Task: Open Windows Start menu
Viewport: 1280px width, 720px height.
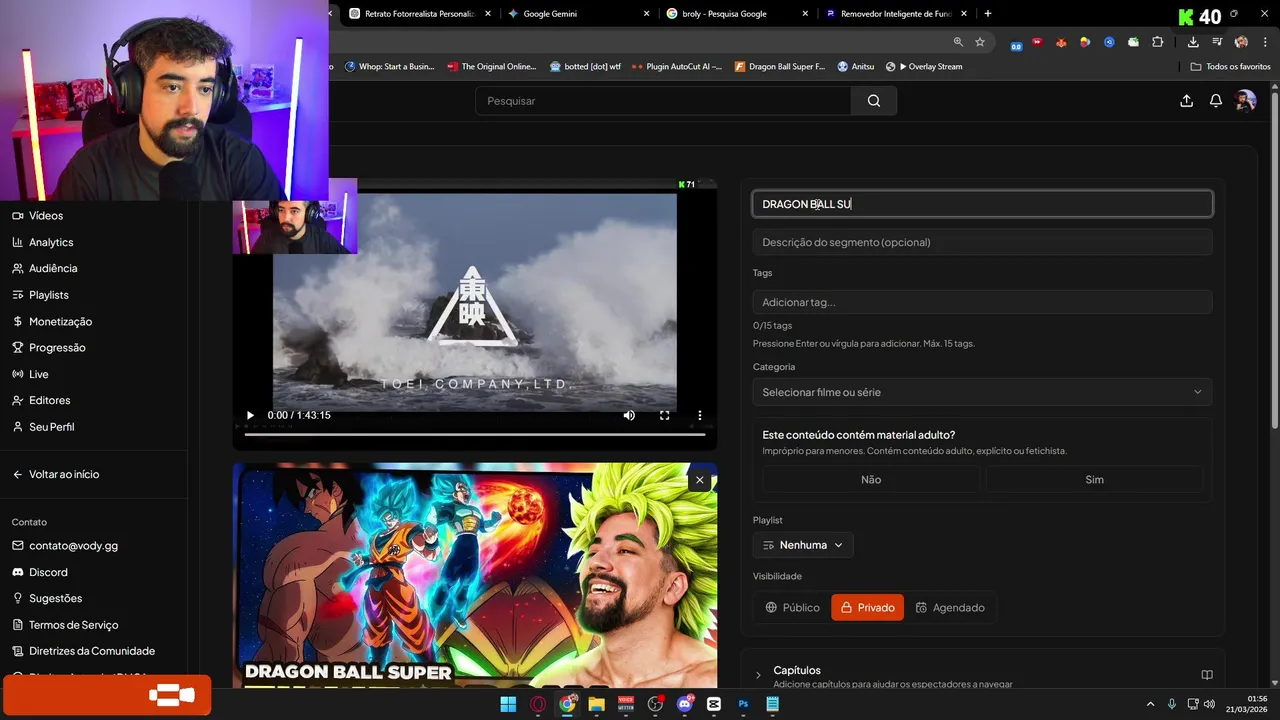Action: coord(508,704)
